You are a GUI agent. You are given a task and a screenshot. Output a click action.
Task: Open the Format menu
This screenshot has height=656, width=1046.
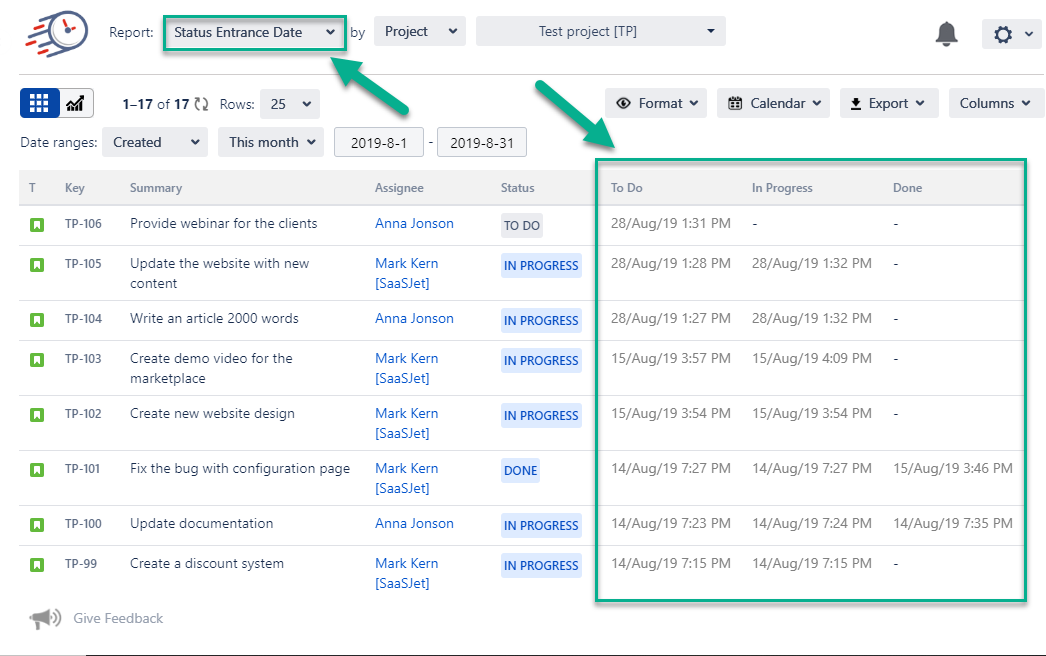(655, 102)
